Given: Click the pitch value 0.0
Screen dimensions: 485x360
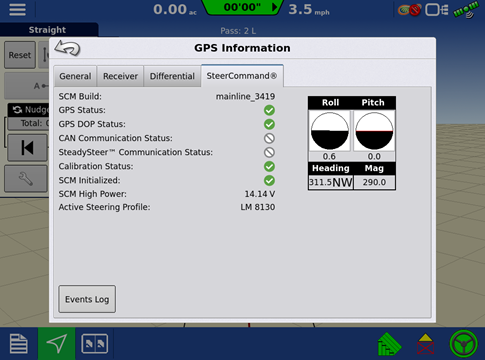Looking at the screenshot, I should point(374,156).
